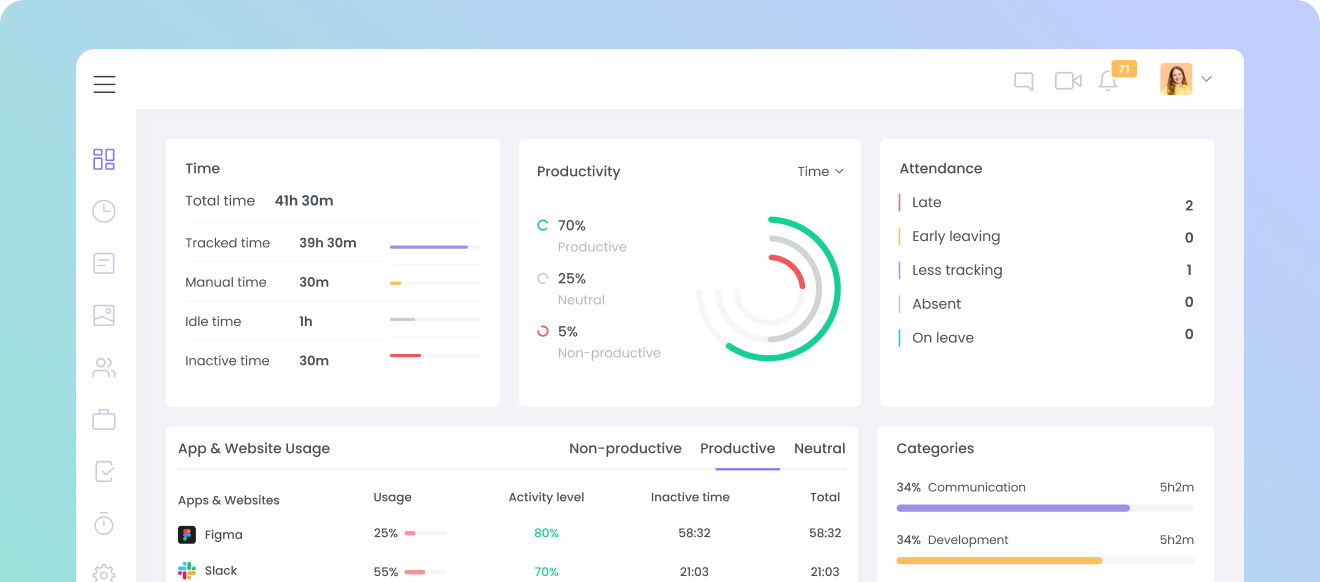Click the productivity donut chart
Viewport: 1320px width, 582px height.
(x=768, y=289)
